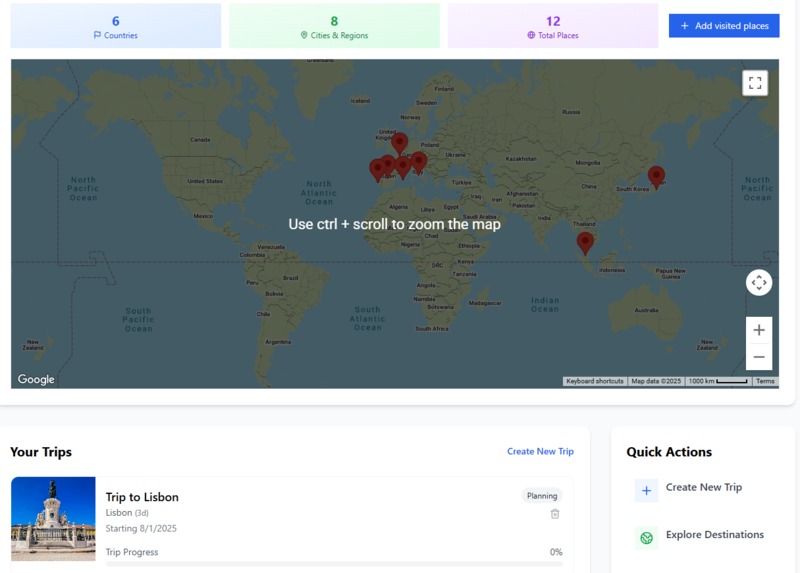Viewport: 800px width, 573px height.
Task: Click the Google logo on the map
Action: [36, 379]
